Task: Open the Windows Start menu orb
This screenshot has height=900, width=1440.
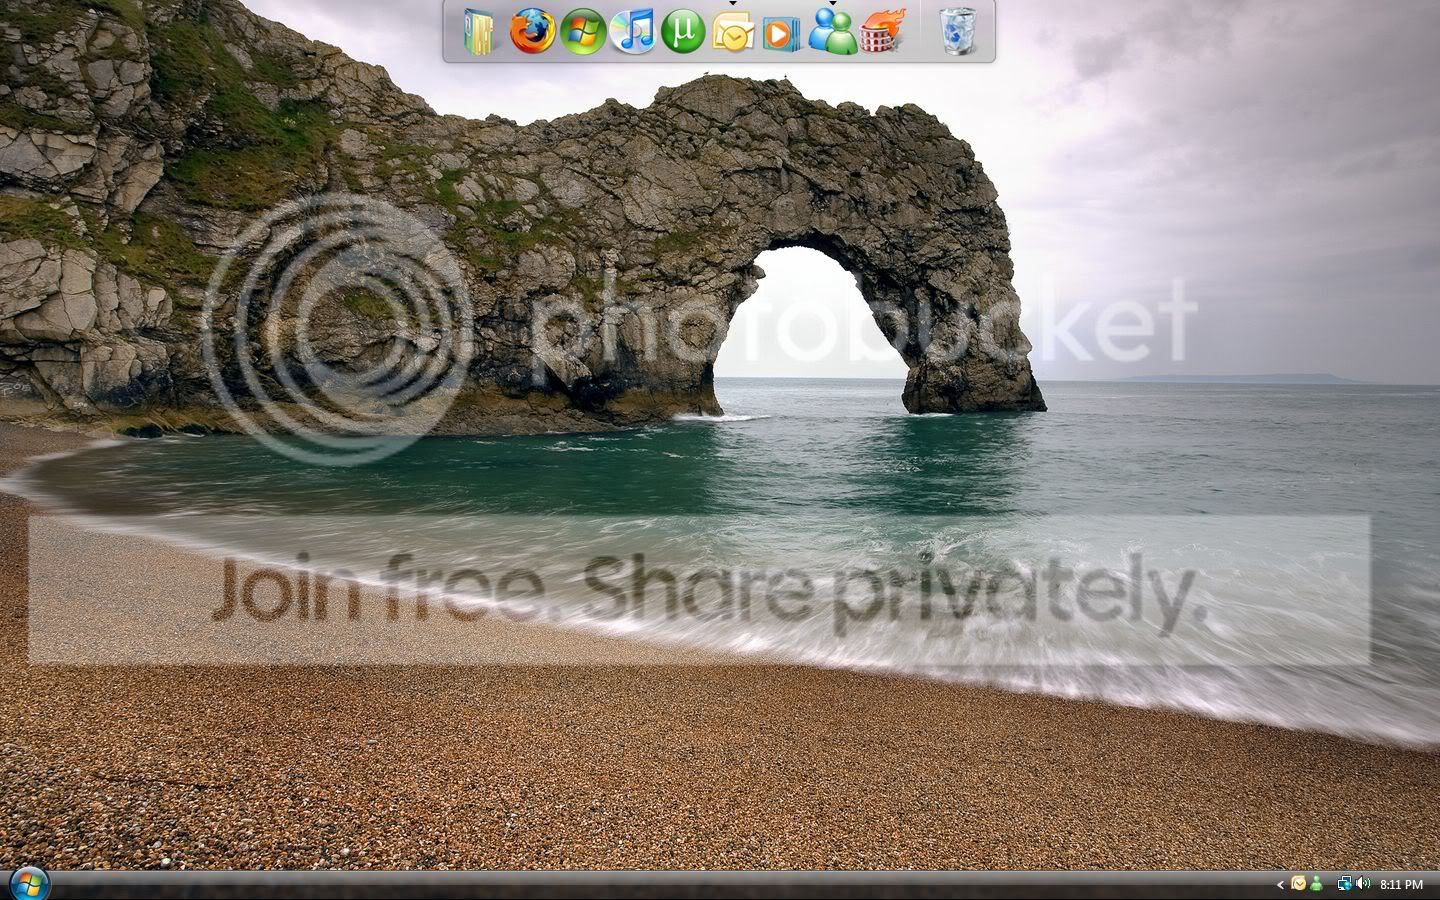Action: pos(30,884)
